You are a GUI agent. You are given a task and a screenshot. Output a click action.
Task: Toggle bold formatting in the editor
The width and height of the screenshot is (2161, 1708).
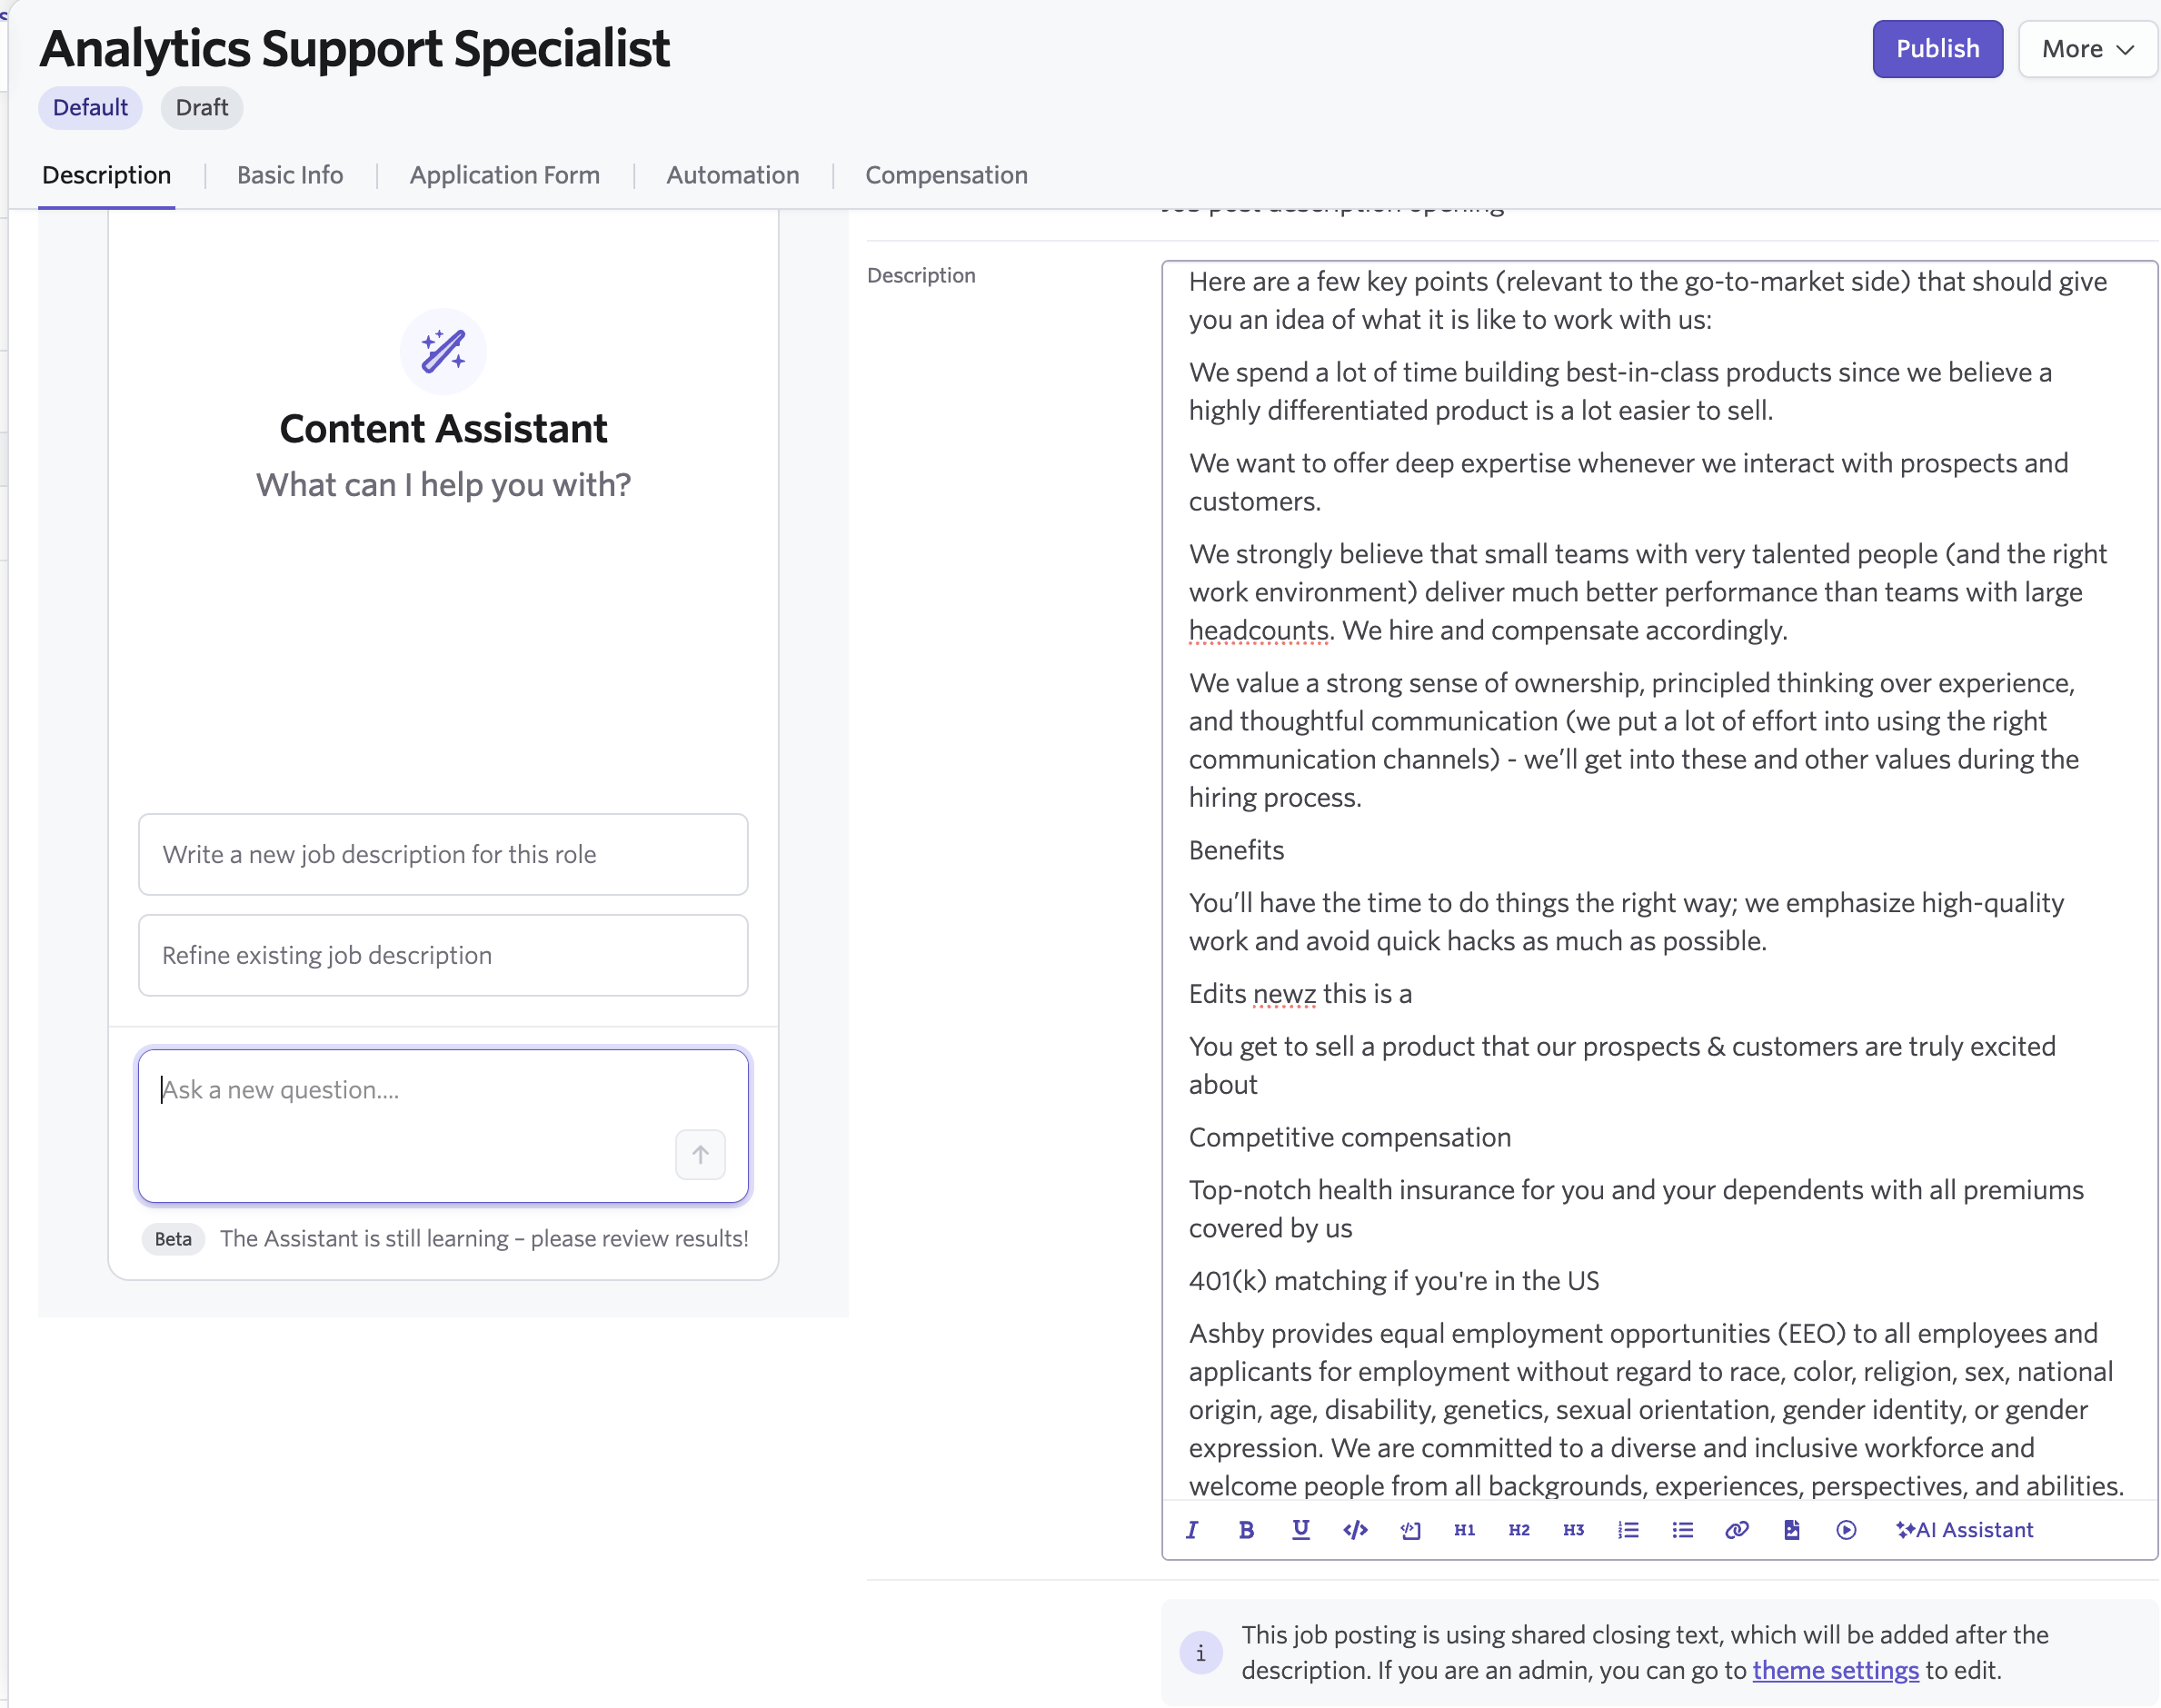[1246, 1530]
